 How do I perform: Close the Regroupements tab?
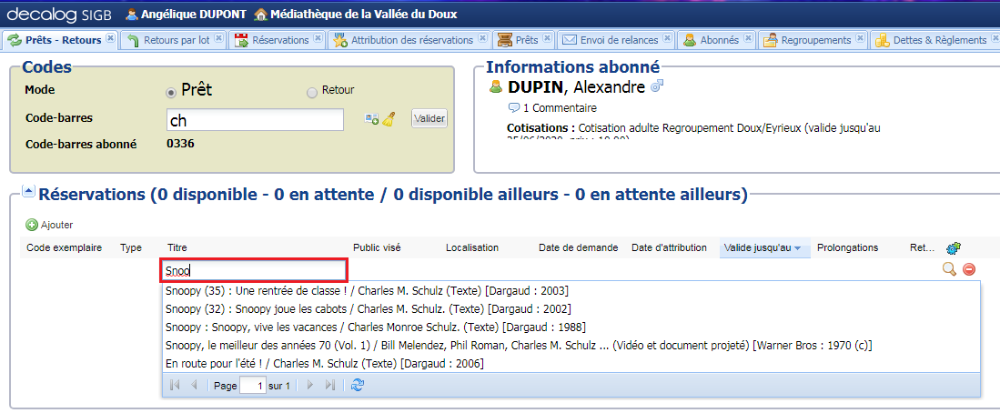pyautogui.click(x=860, y=39)
